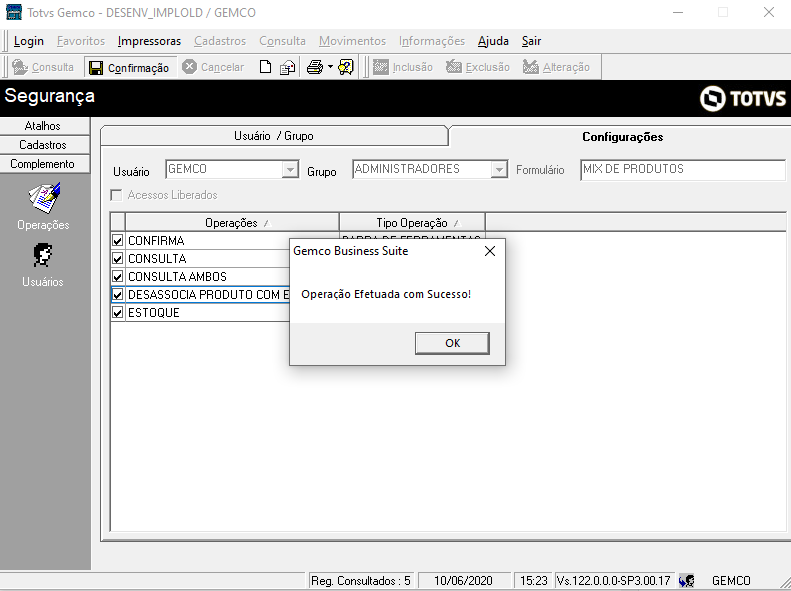Click the copy document toolbar icon
This screenshot has height=591, width=791.
coord(288,67)
